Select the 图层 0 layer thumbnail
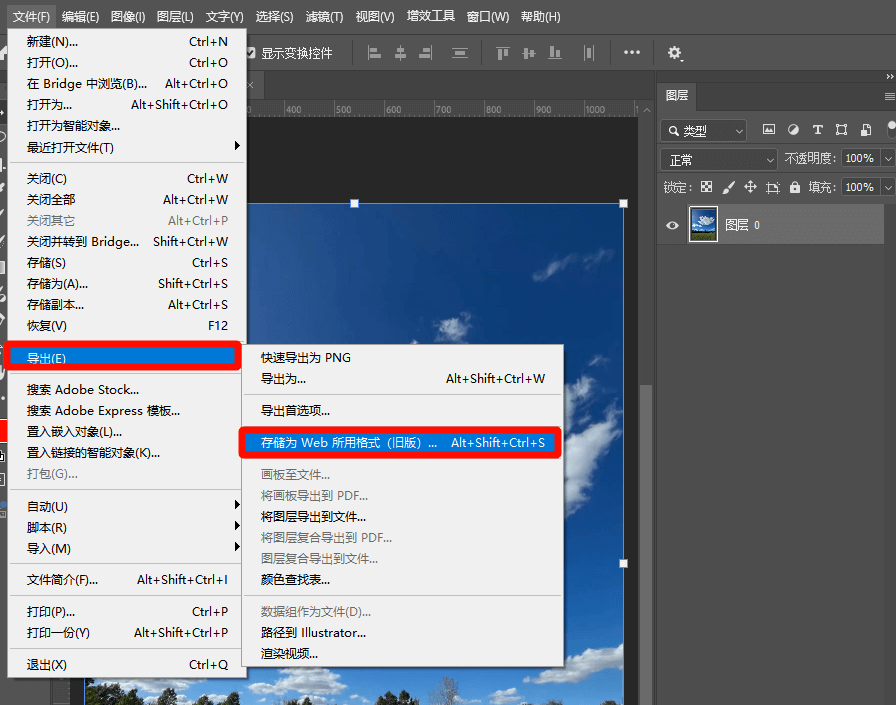Image resolution: width=896 pixels, height=705 pixels. [x=704, y=225]
